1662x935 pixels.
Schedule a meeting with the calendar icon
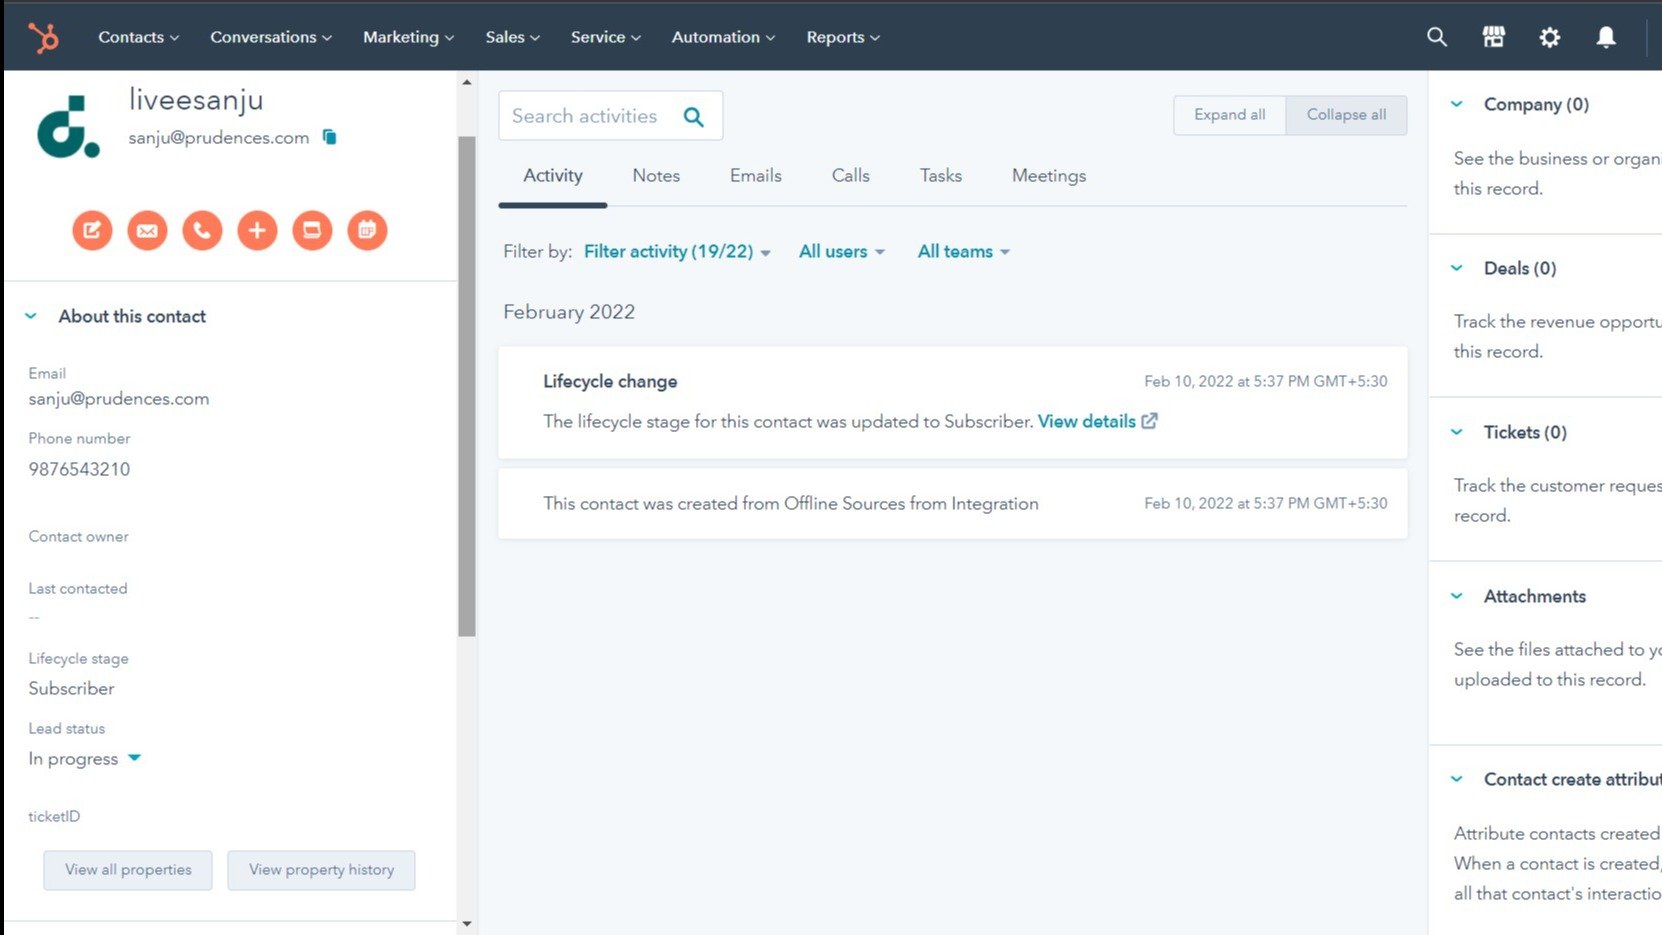coord(367,230)
